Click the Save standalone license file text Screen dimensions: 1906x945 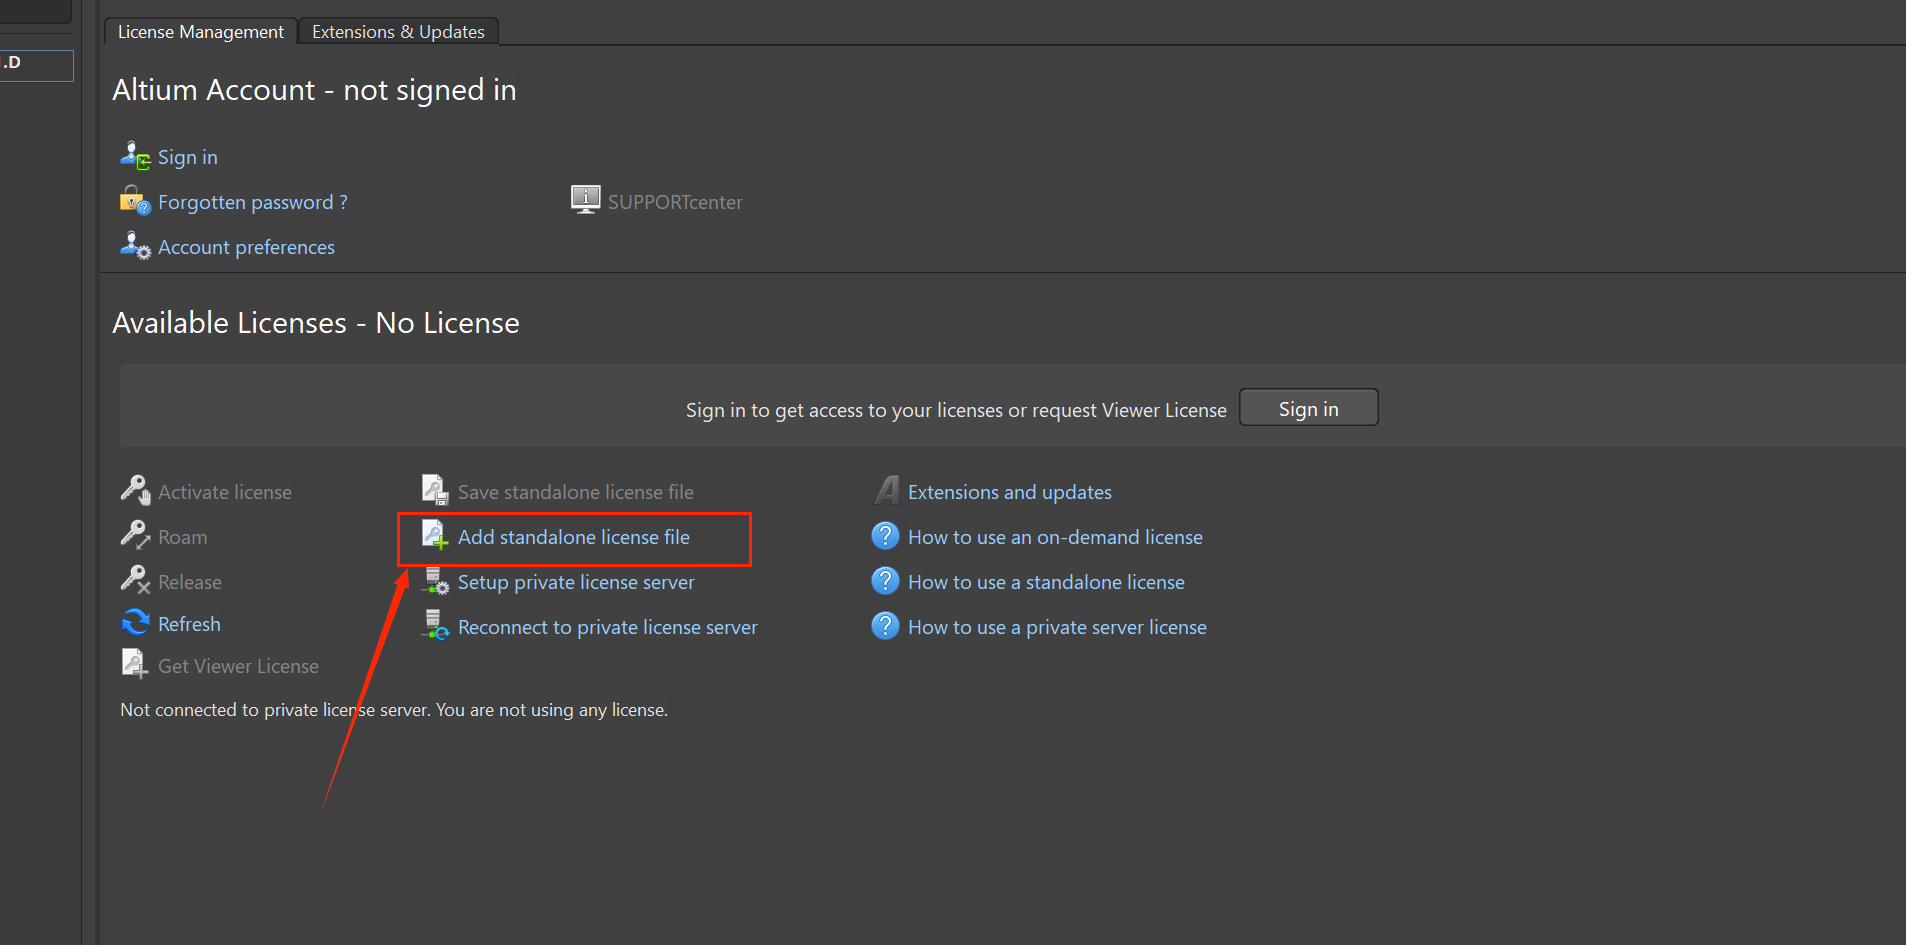point(576,492)
